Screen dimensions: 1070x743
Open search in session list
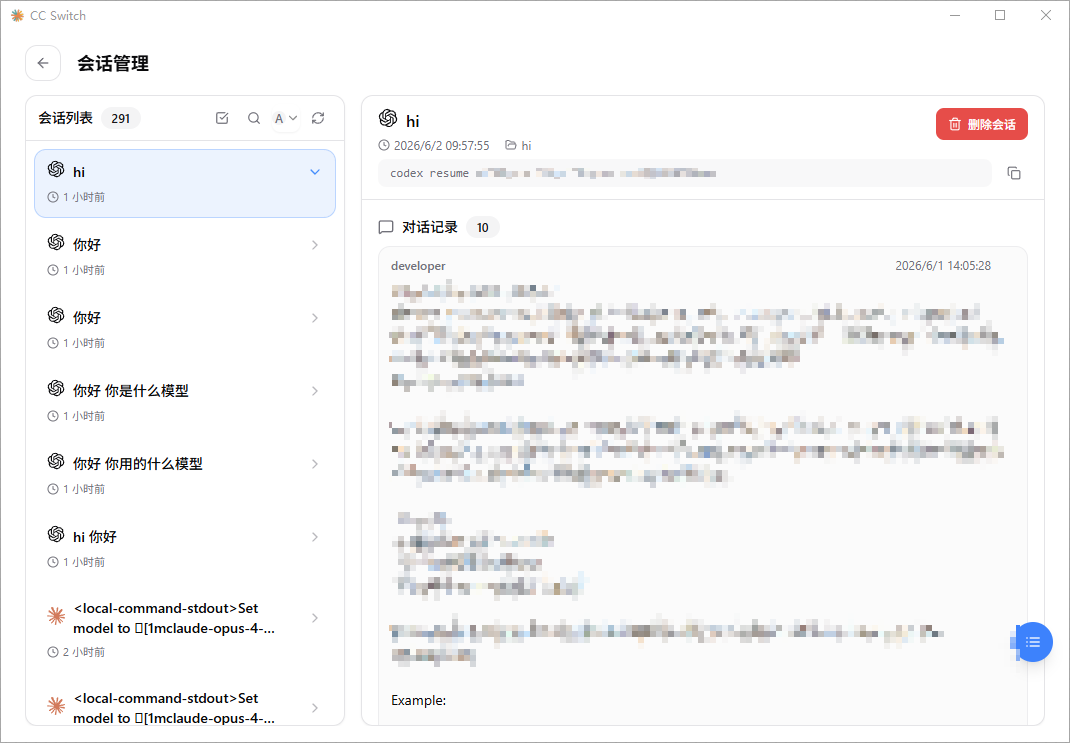(x=254, y=118)
